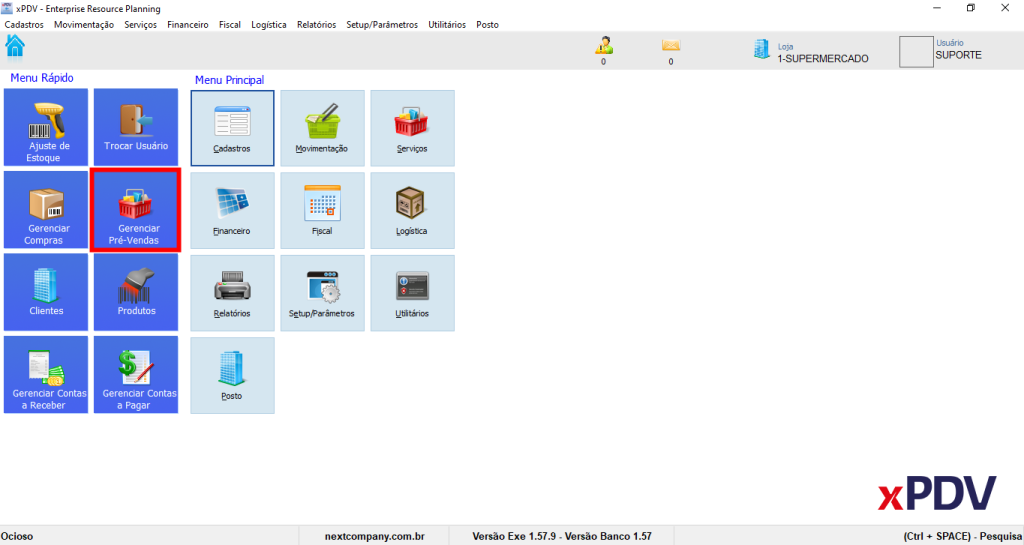Viewport: 1024px width, 545px height.
Task: Select the Fiscal main menu tile
Action: click(x=323, y=211)
